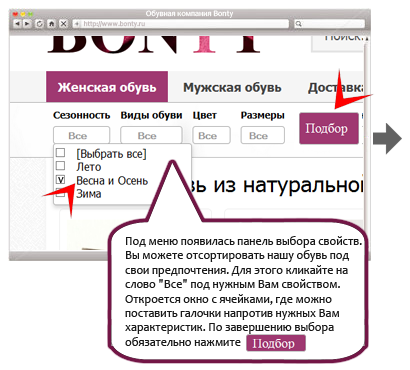The image size is (410, 370).
Task: Click the plus icon beside the URL
Action: click(77, 24)
